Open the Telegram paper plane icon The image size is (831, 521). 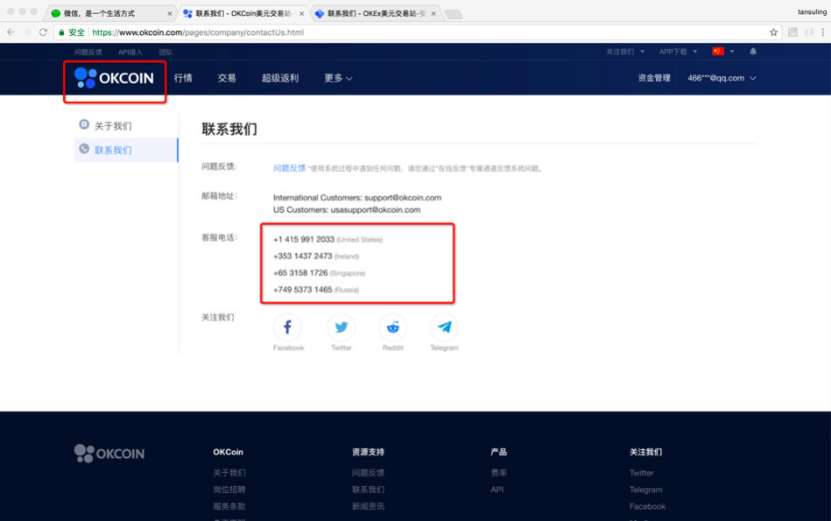(444, 327)
